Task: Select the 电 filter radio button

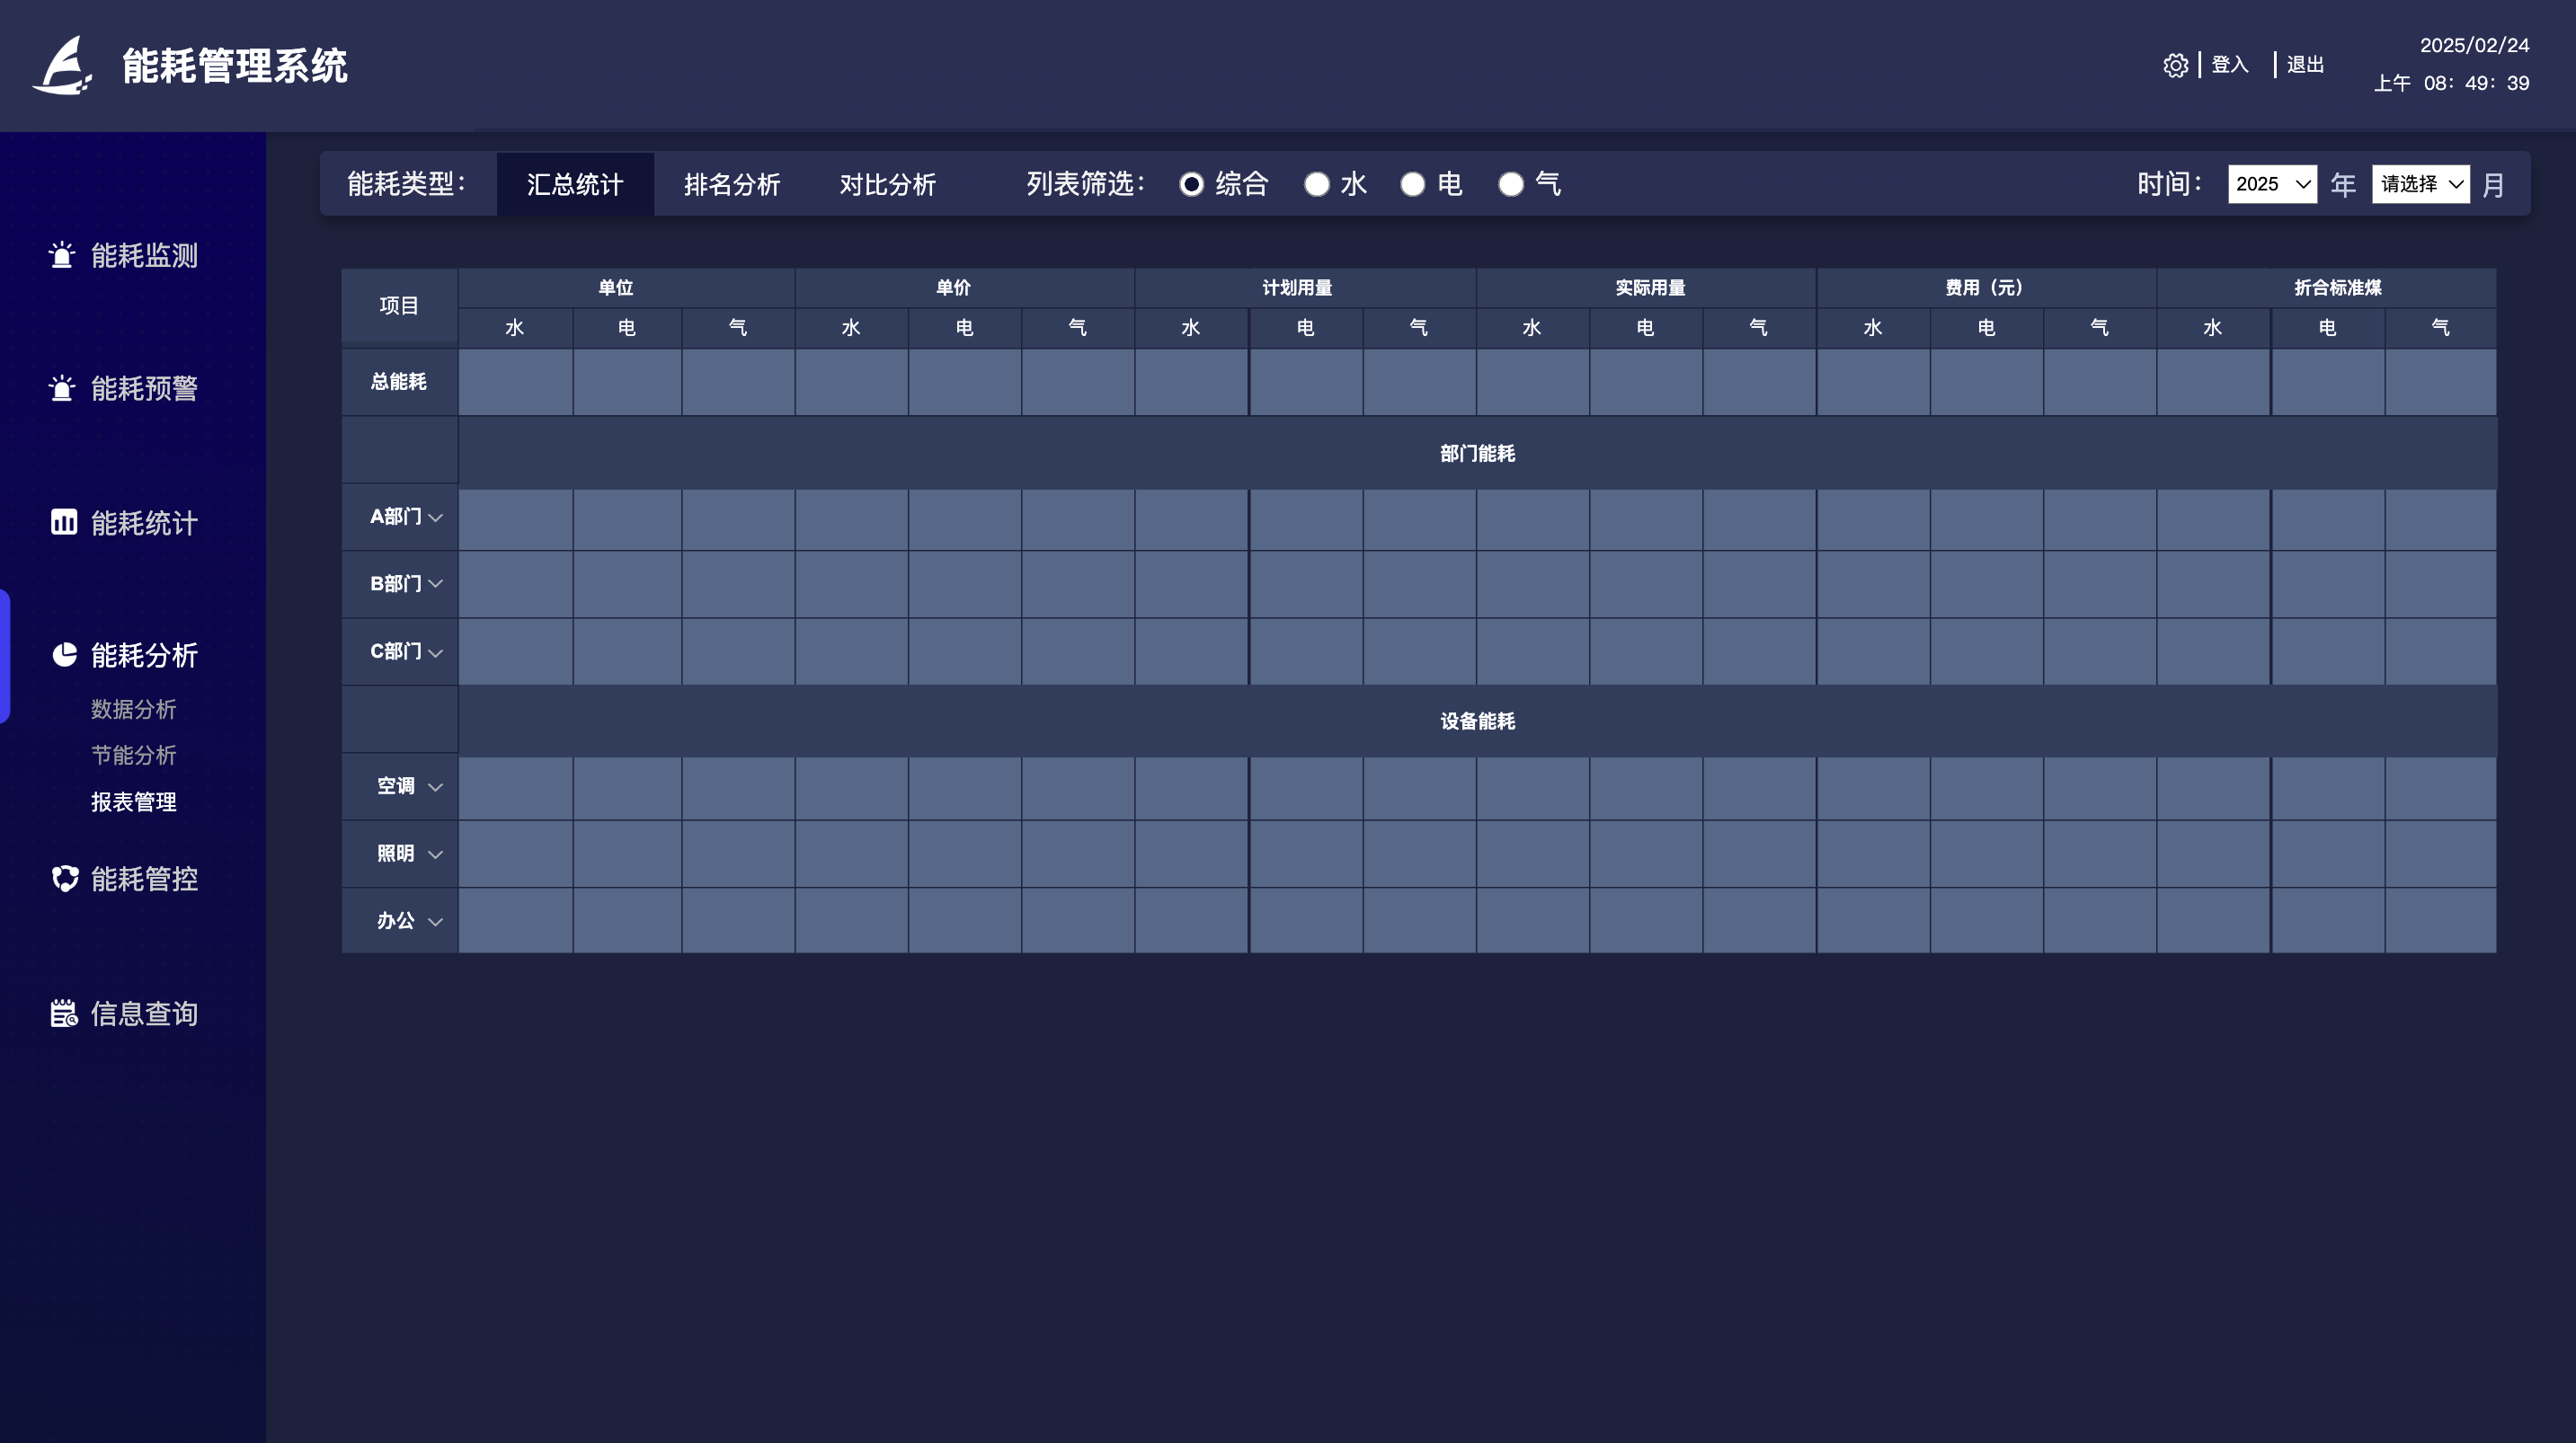Action: (x=1412, y=184)
